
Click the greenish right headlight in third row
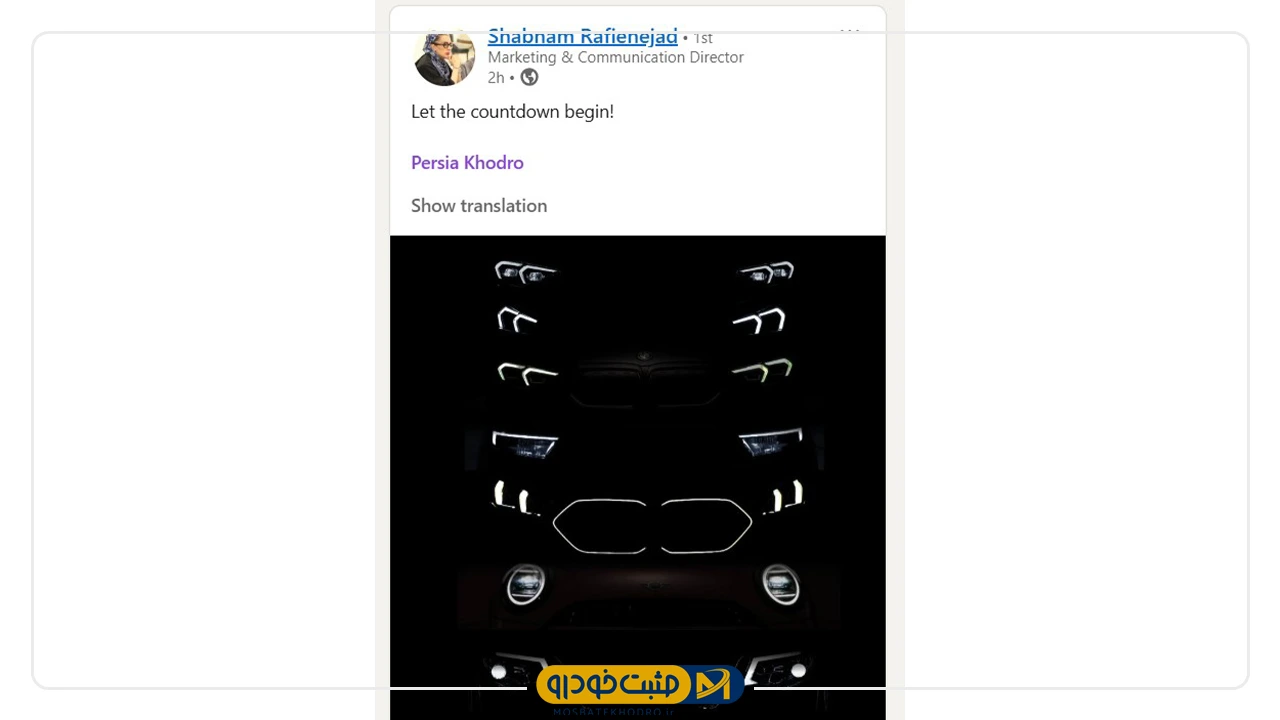(762, 371)
